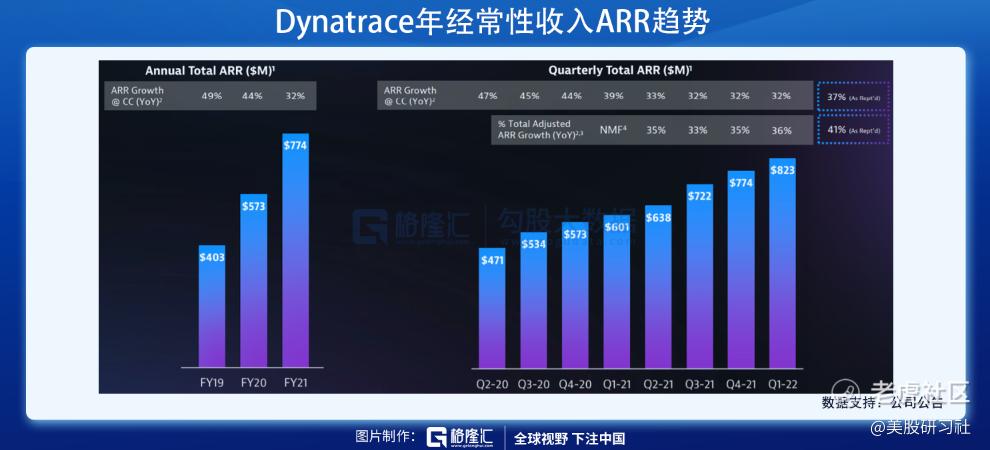Click the Q4-21 axis label
Viewport: 990px width, 450px height.
(x=742, y=384)
